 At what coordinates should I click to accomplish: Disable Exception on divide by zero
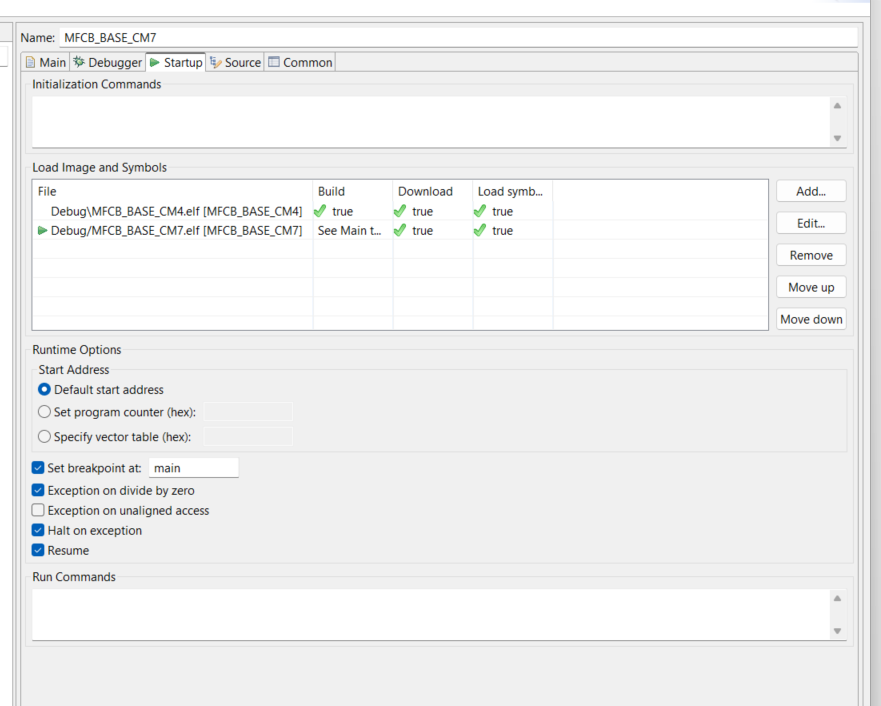tap(39, 491)
